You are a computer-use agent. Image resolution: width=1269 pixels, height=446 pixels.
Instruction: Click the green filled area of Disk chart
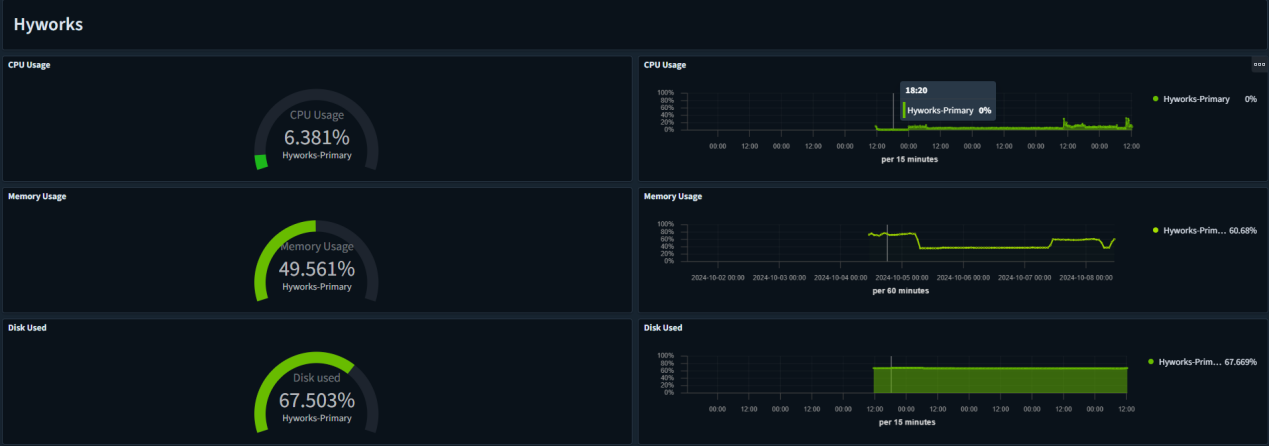pos(1000,381)
